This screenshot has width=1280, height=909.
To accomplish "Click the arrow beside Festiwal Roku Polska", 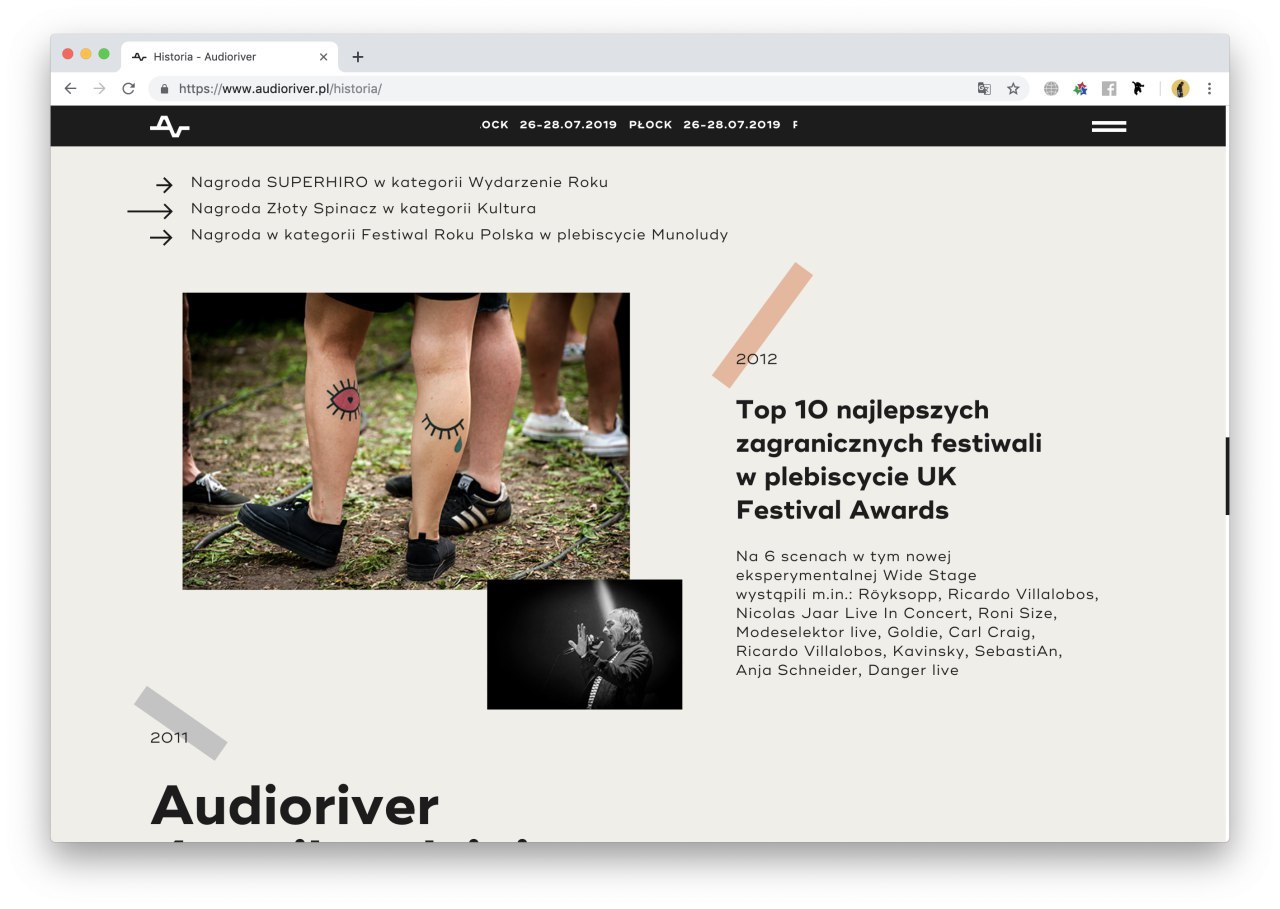I will pos(161,237).
